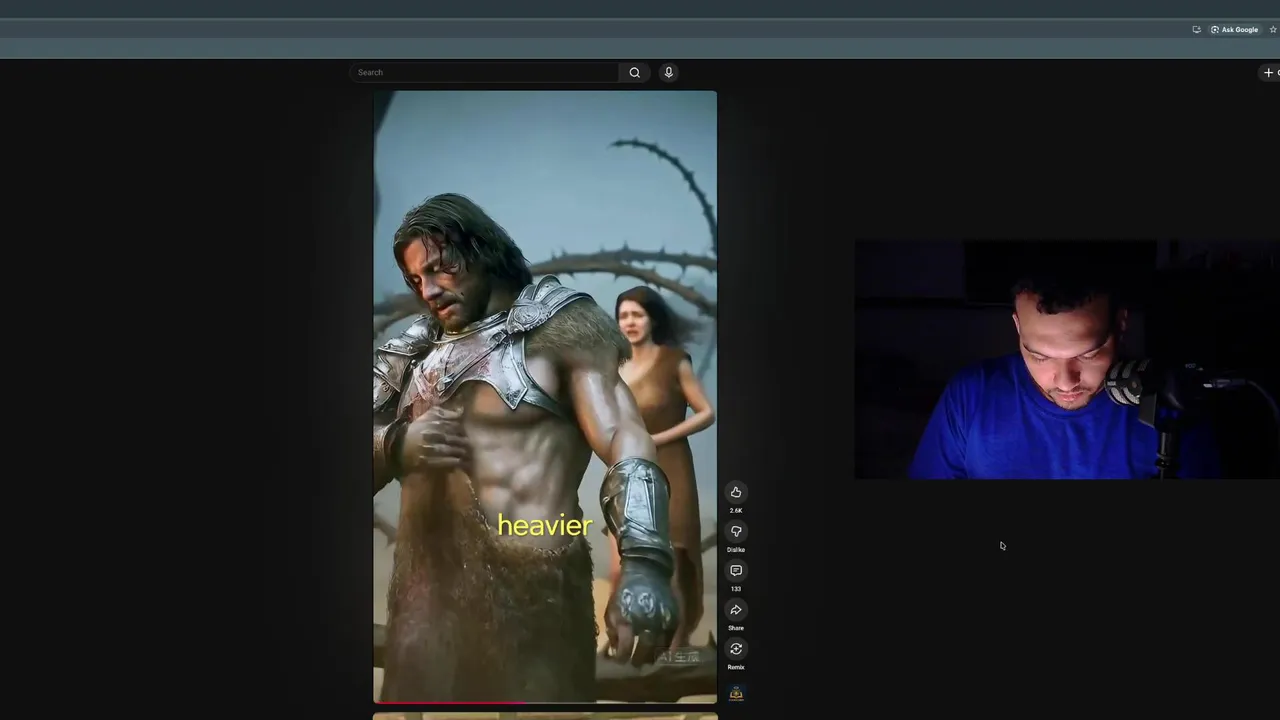Click the Create plus button
Image resolution: width=1280 pixels, height=720 pixels.
tap(1270, 72)
